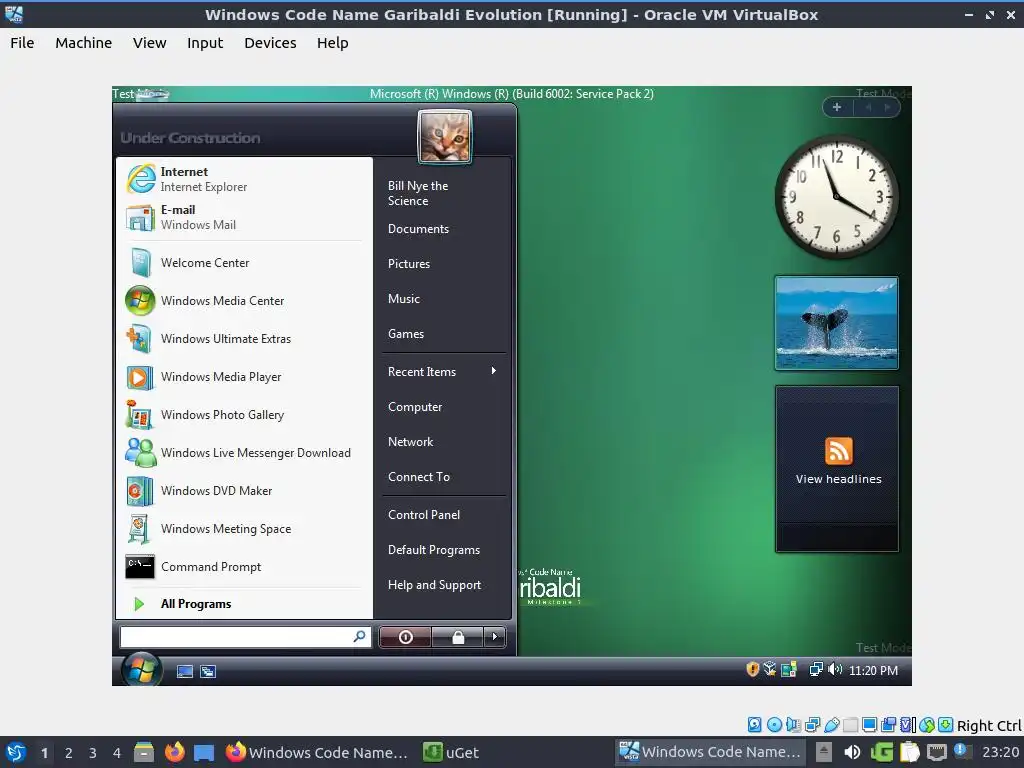This screenshot has height=768, width=1024.
Task: Click the VirtualBox Guest Additions tray icon
Action: pos(770,669)
